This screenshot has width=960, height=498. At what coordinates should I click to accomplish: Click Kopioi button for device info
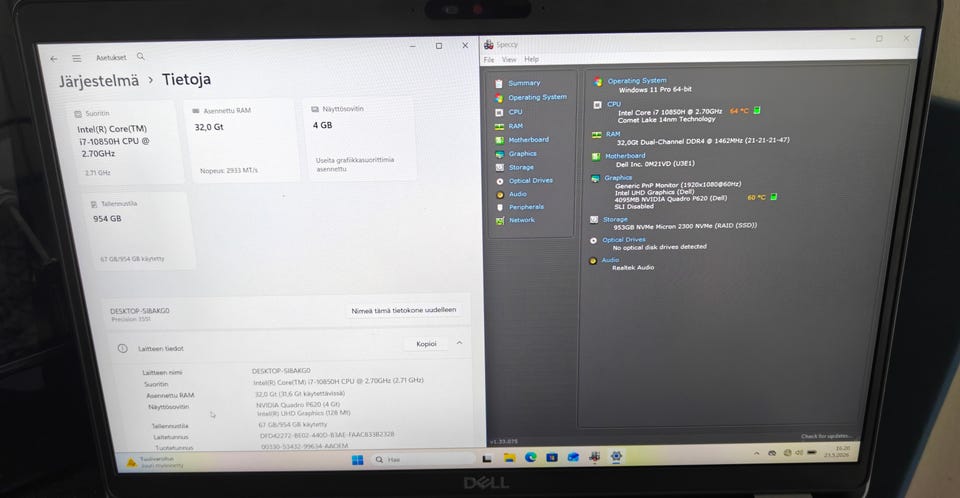(x=426, y=344)
